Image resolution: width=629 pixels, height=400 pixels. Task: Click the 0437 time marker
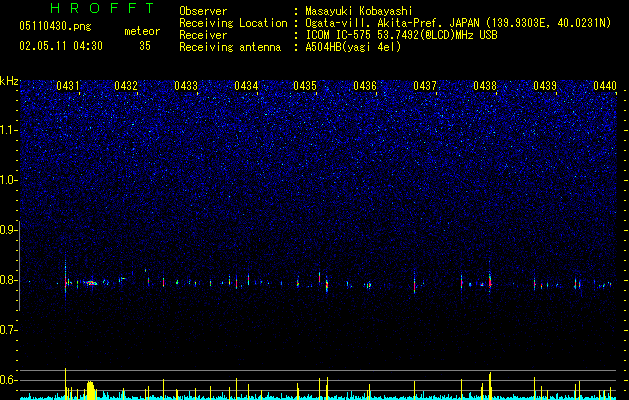point(425,86)
